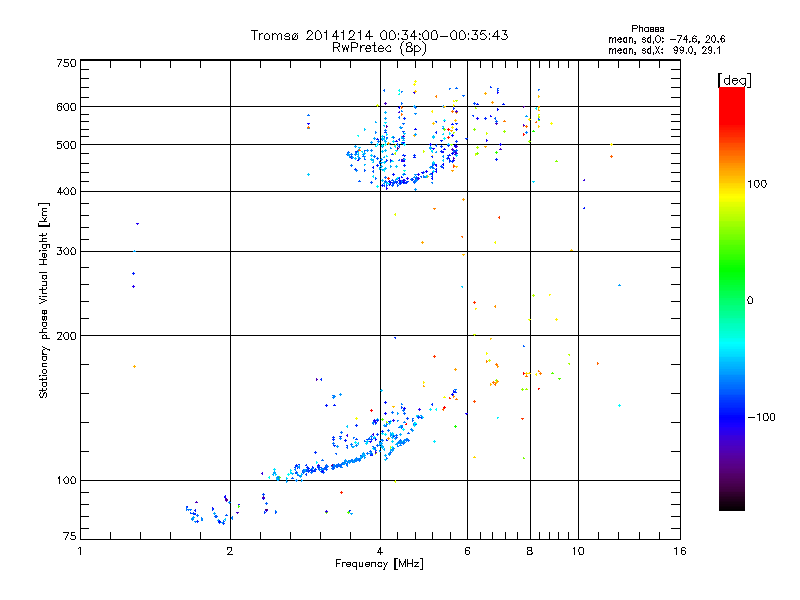Screen dimensions: 800x600
Task: Click x-axis tick label '2'
Action: tap(230, 551)
